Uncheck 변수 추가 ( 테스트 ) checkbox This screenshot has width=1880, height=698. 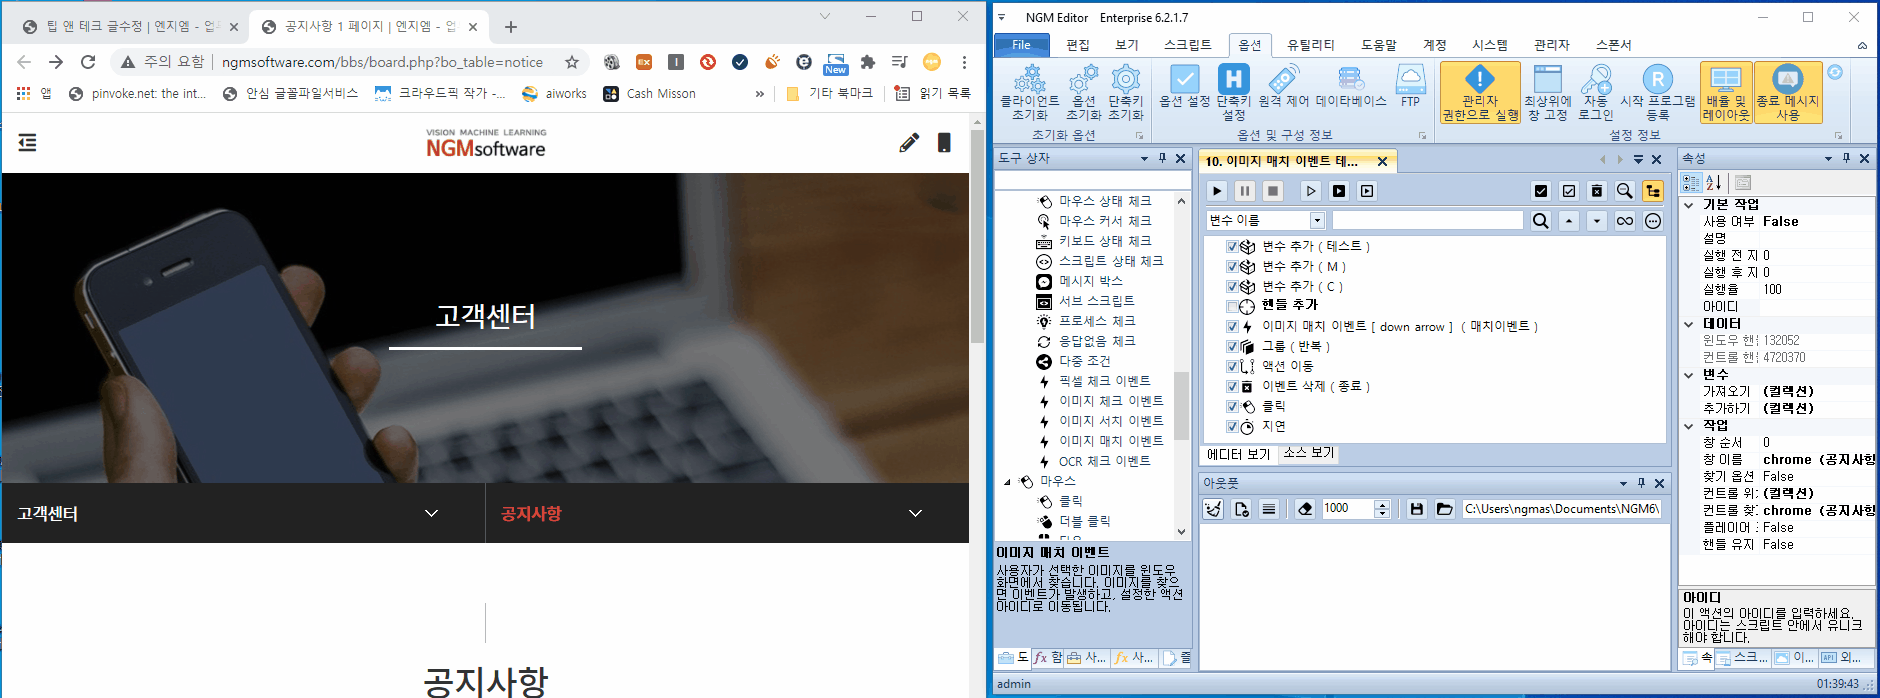[1232, 246]
